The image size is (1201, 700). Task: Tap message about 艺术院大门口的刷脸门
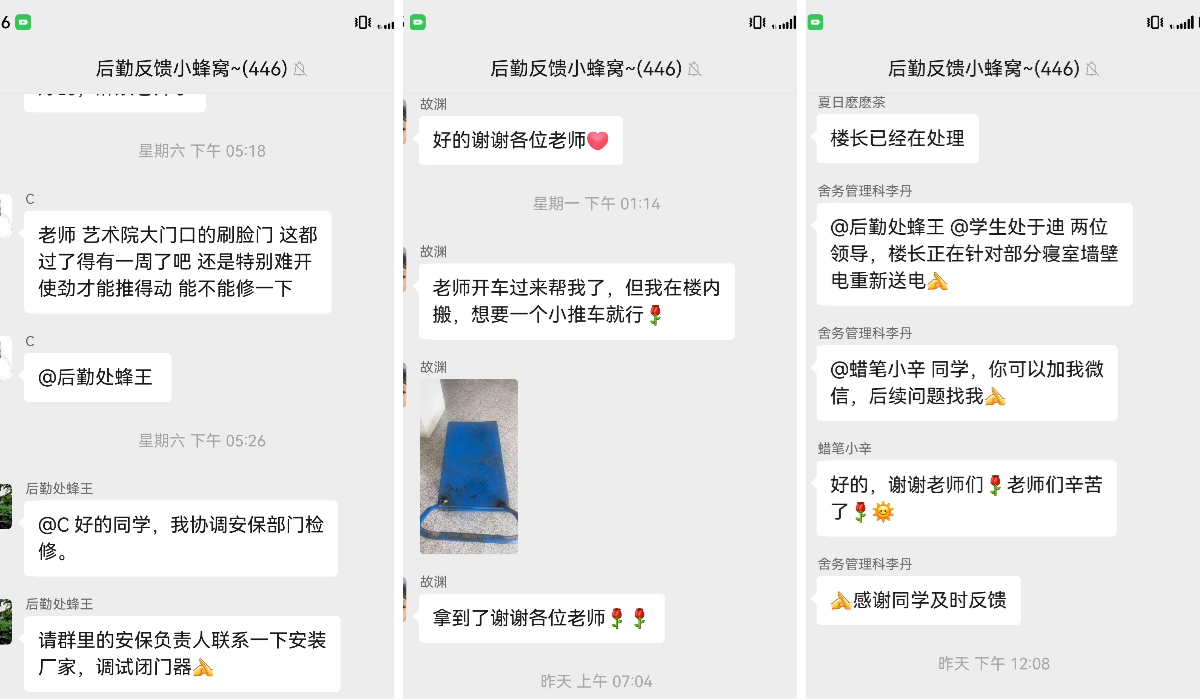[178, 262]
